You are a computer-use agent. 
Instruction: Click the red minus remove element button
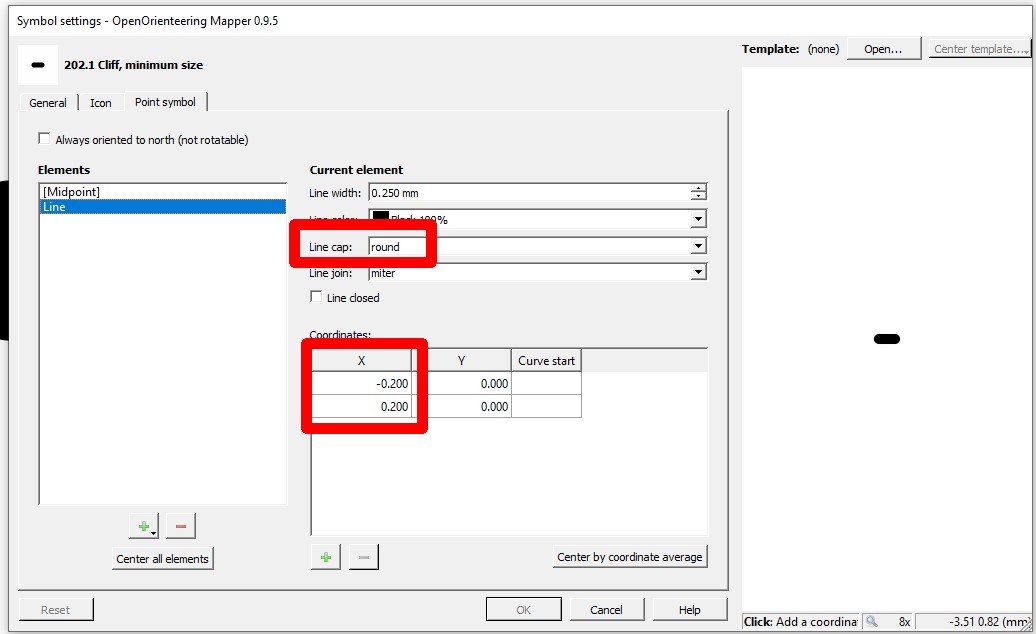[181, 526]
